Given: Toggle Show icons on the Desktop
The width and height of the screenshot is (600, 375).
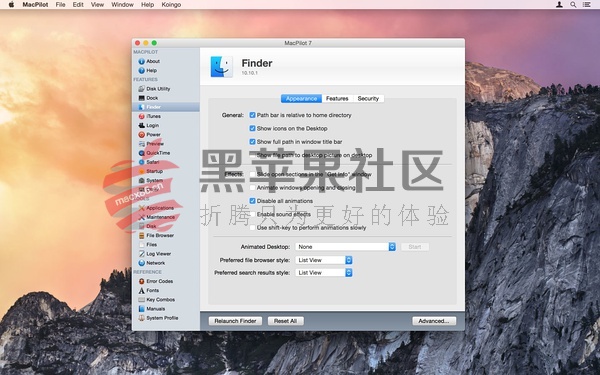Looking at the screenshot, I should [252, 129].
